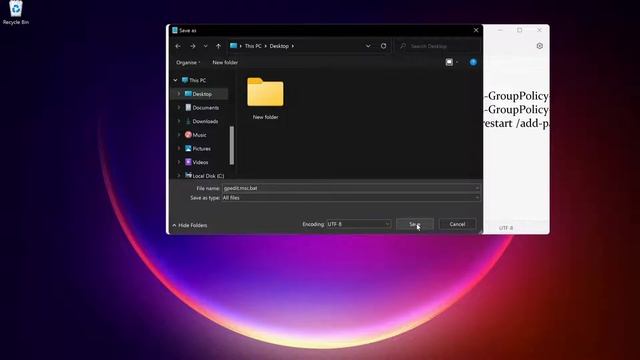Close the Save as dialog
This screenshot has width=640, height=360.
point(476,30)
